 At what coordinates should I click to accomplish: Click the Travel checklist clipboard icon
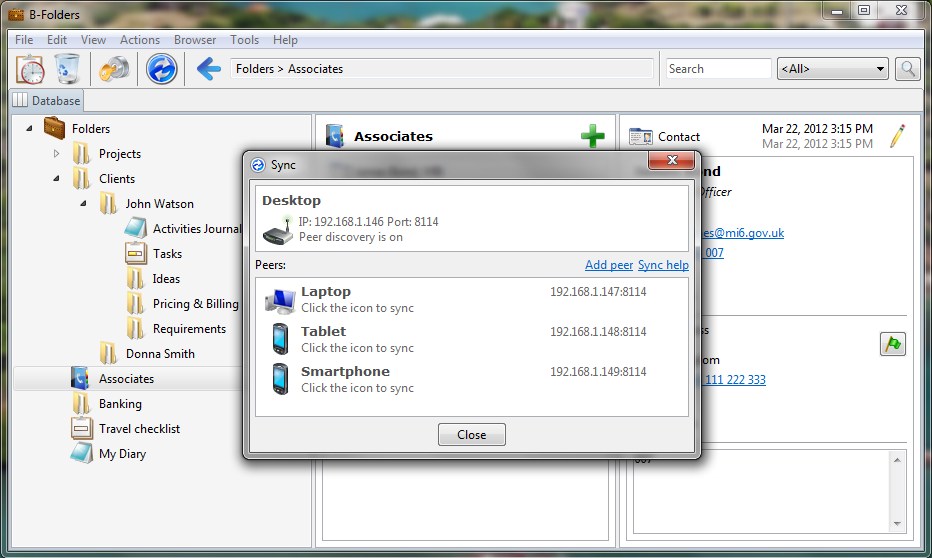point(81,428)
